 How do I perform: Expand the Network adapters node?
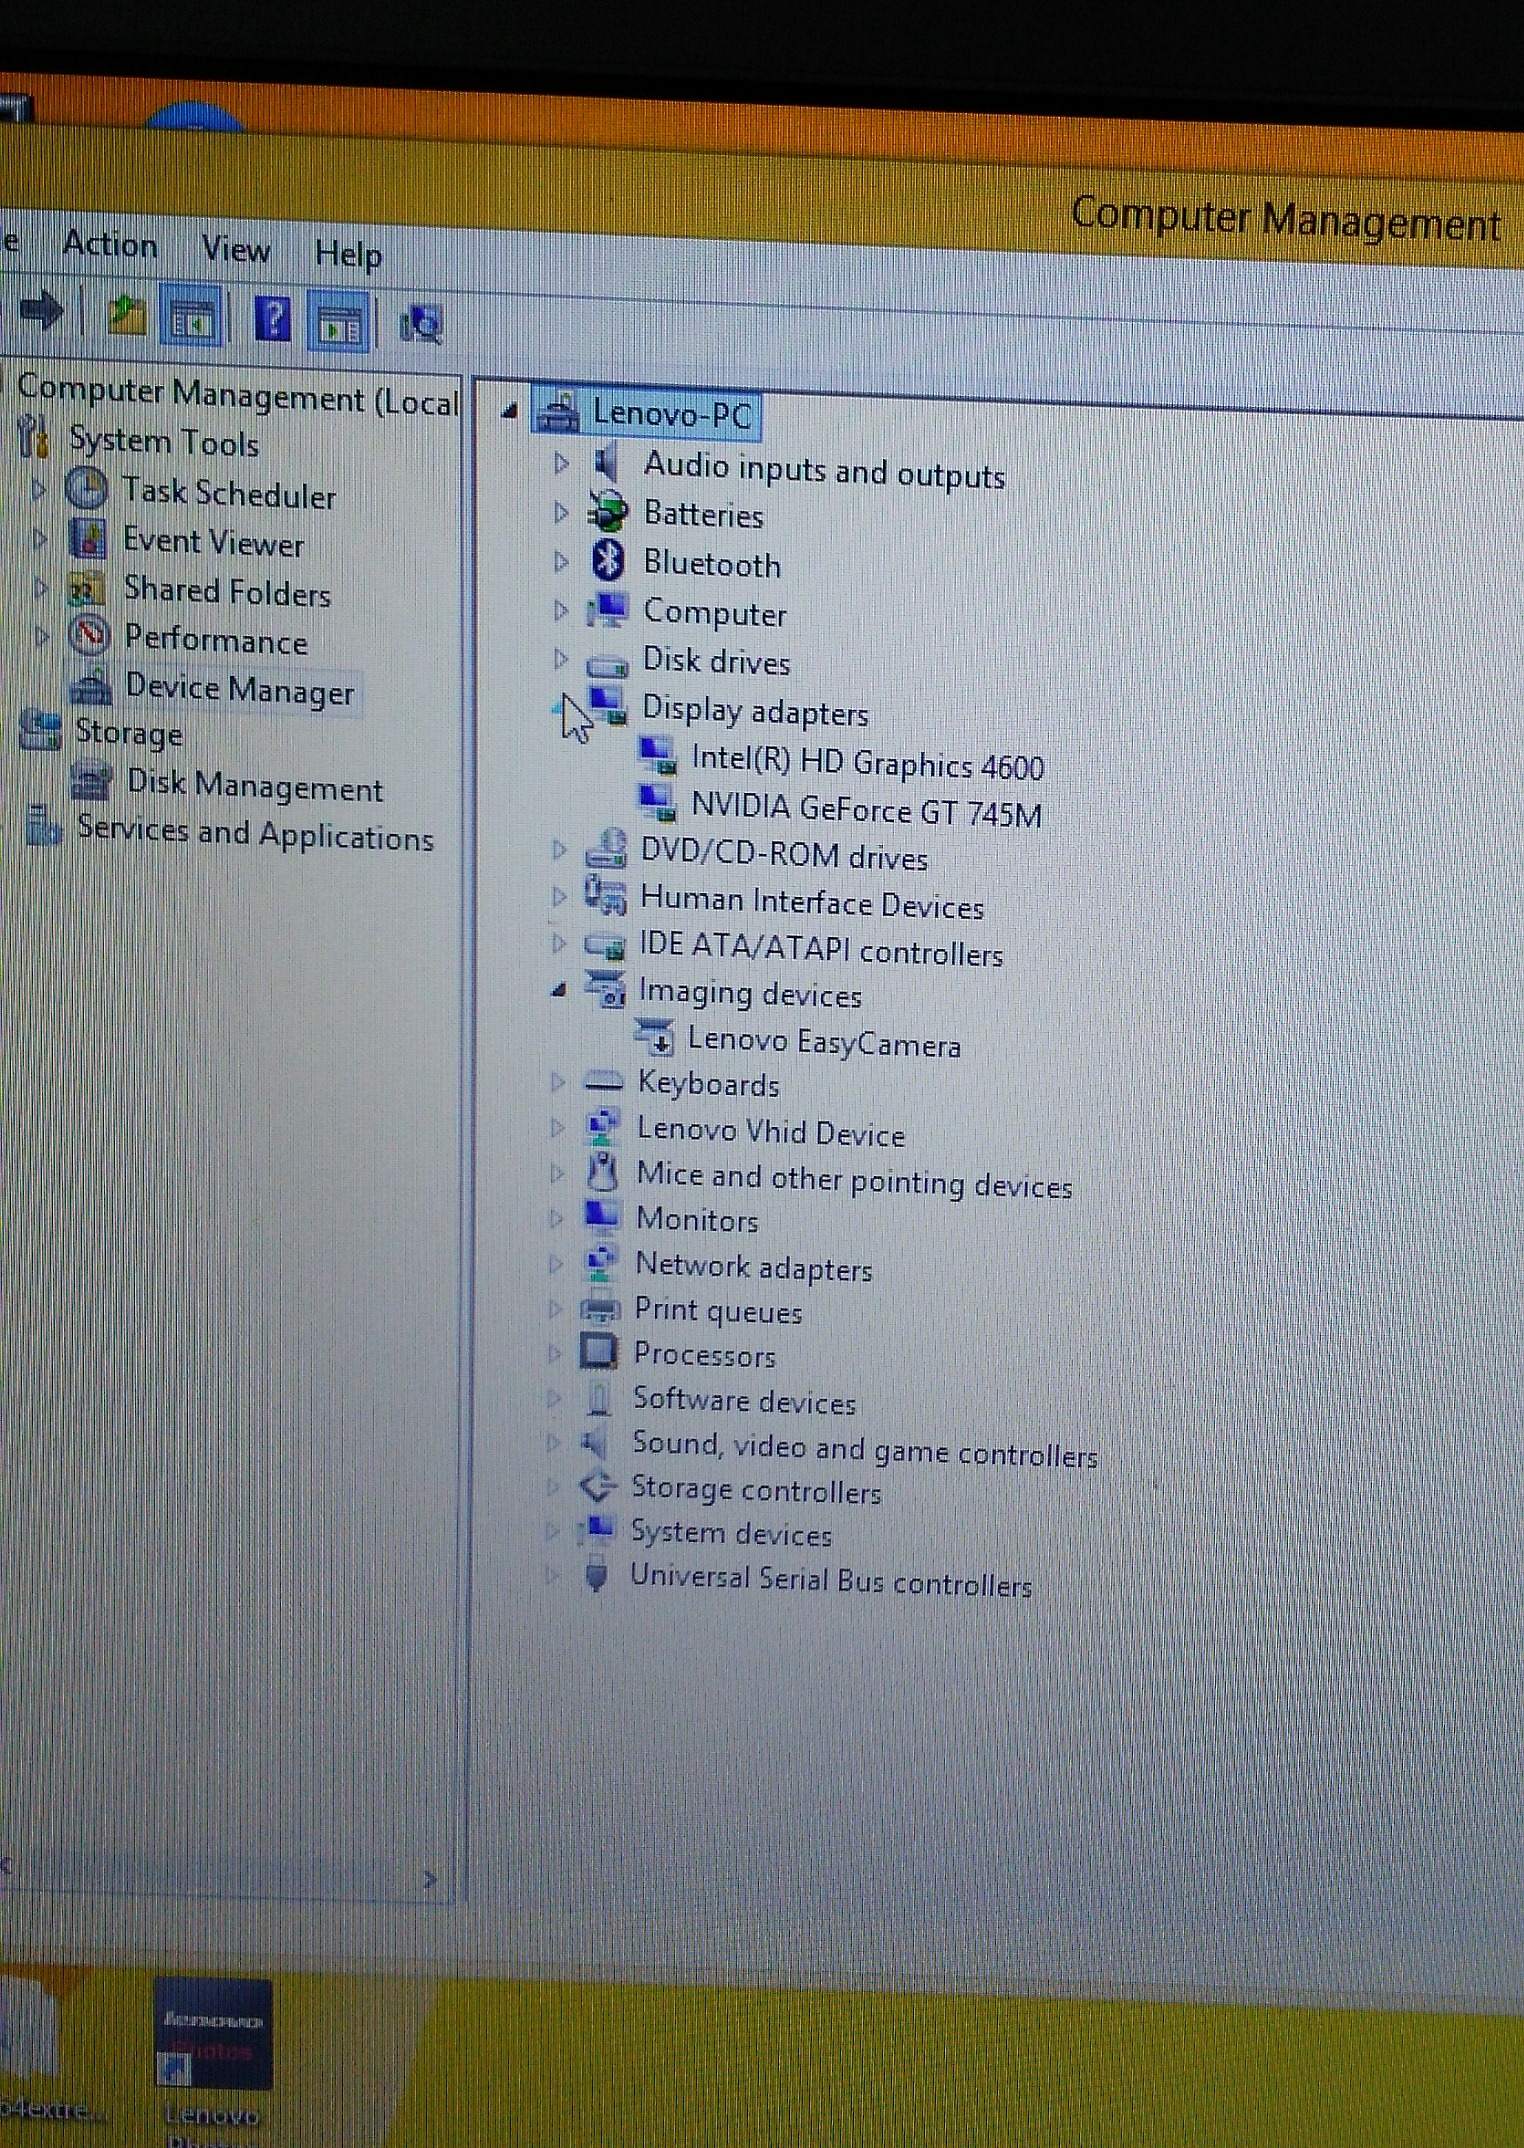pos(556,1263)
